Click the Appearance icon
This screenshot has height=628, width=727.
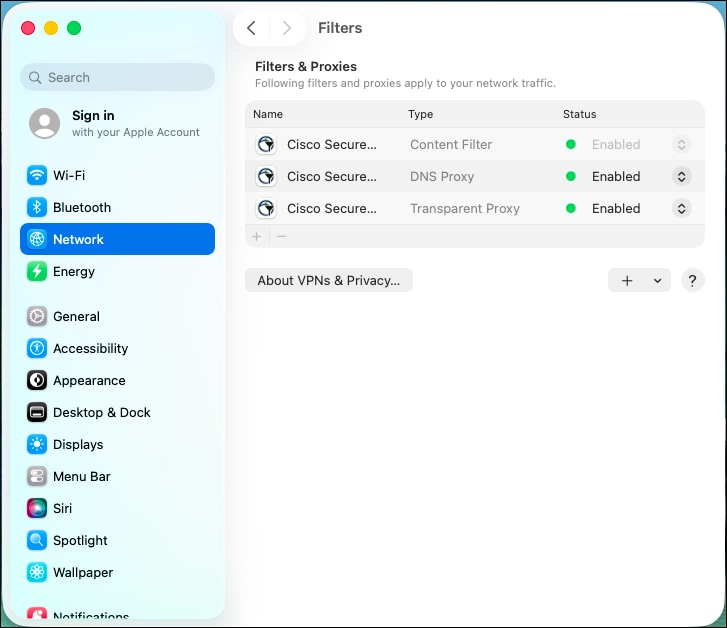pyautogui.click(x=37, y=380)
